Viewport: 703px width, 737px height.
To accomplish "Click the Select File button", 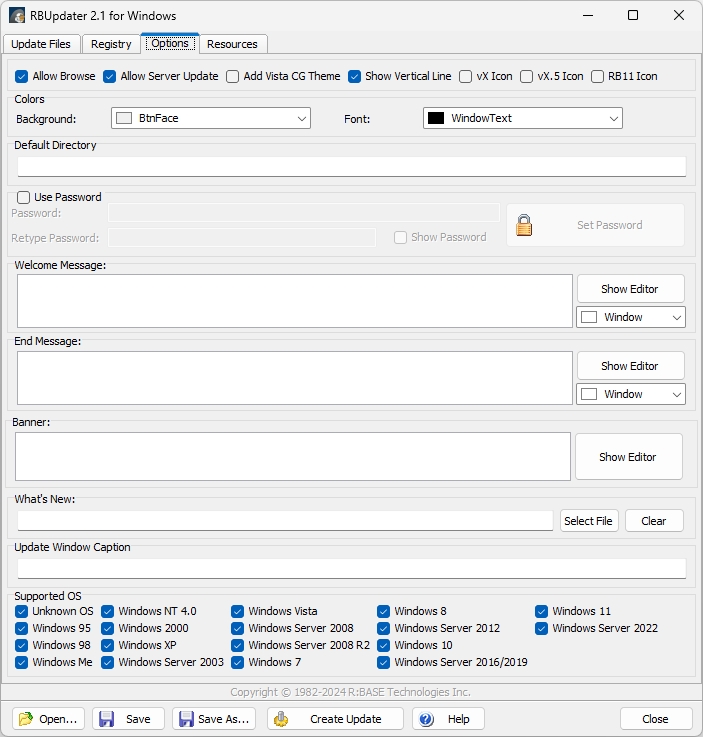I will pyautogui.click(x=589, y=521).
